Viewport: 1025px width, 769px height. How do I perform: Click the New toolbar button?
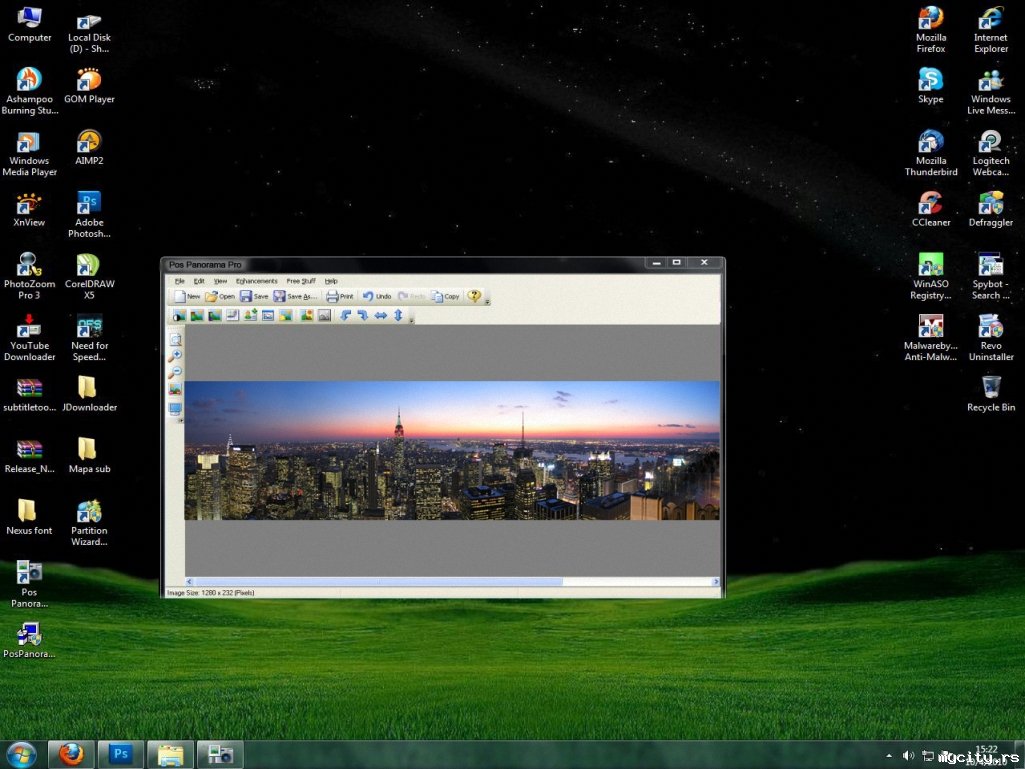click(x=187, y=296)
